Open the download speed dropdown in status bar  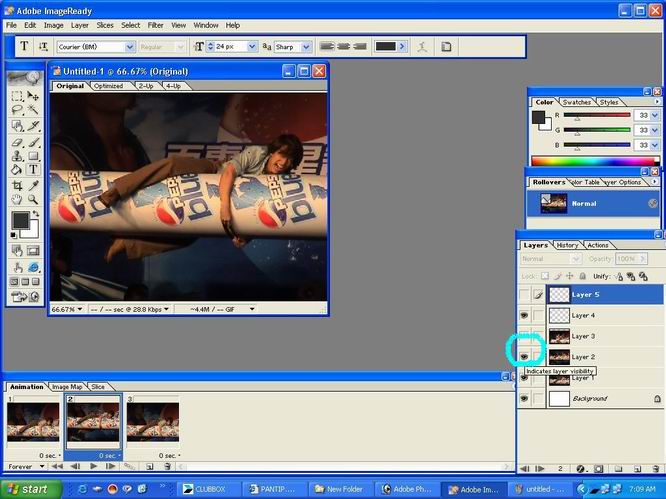click(166, 309)
